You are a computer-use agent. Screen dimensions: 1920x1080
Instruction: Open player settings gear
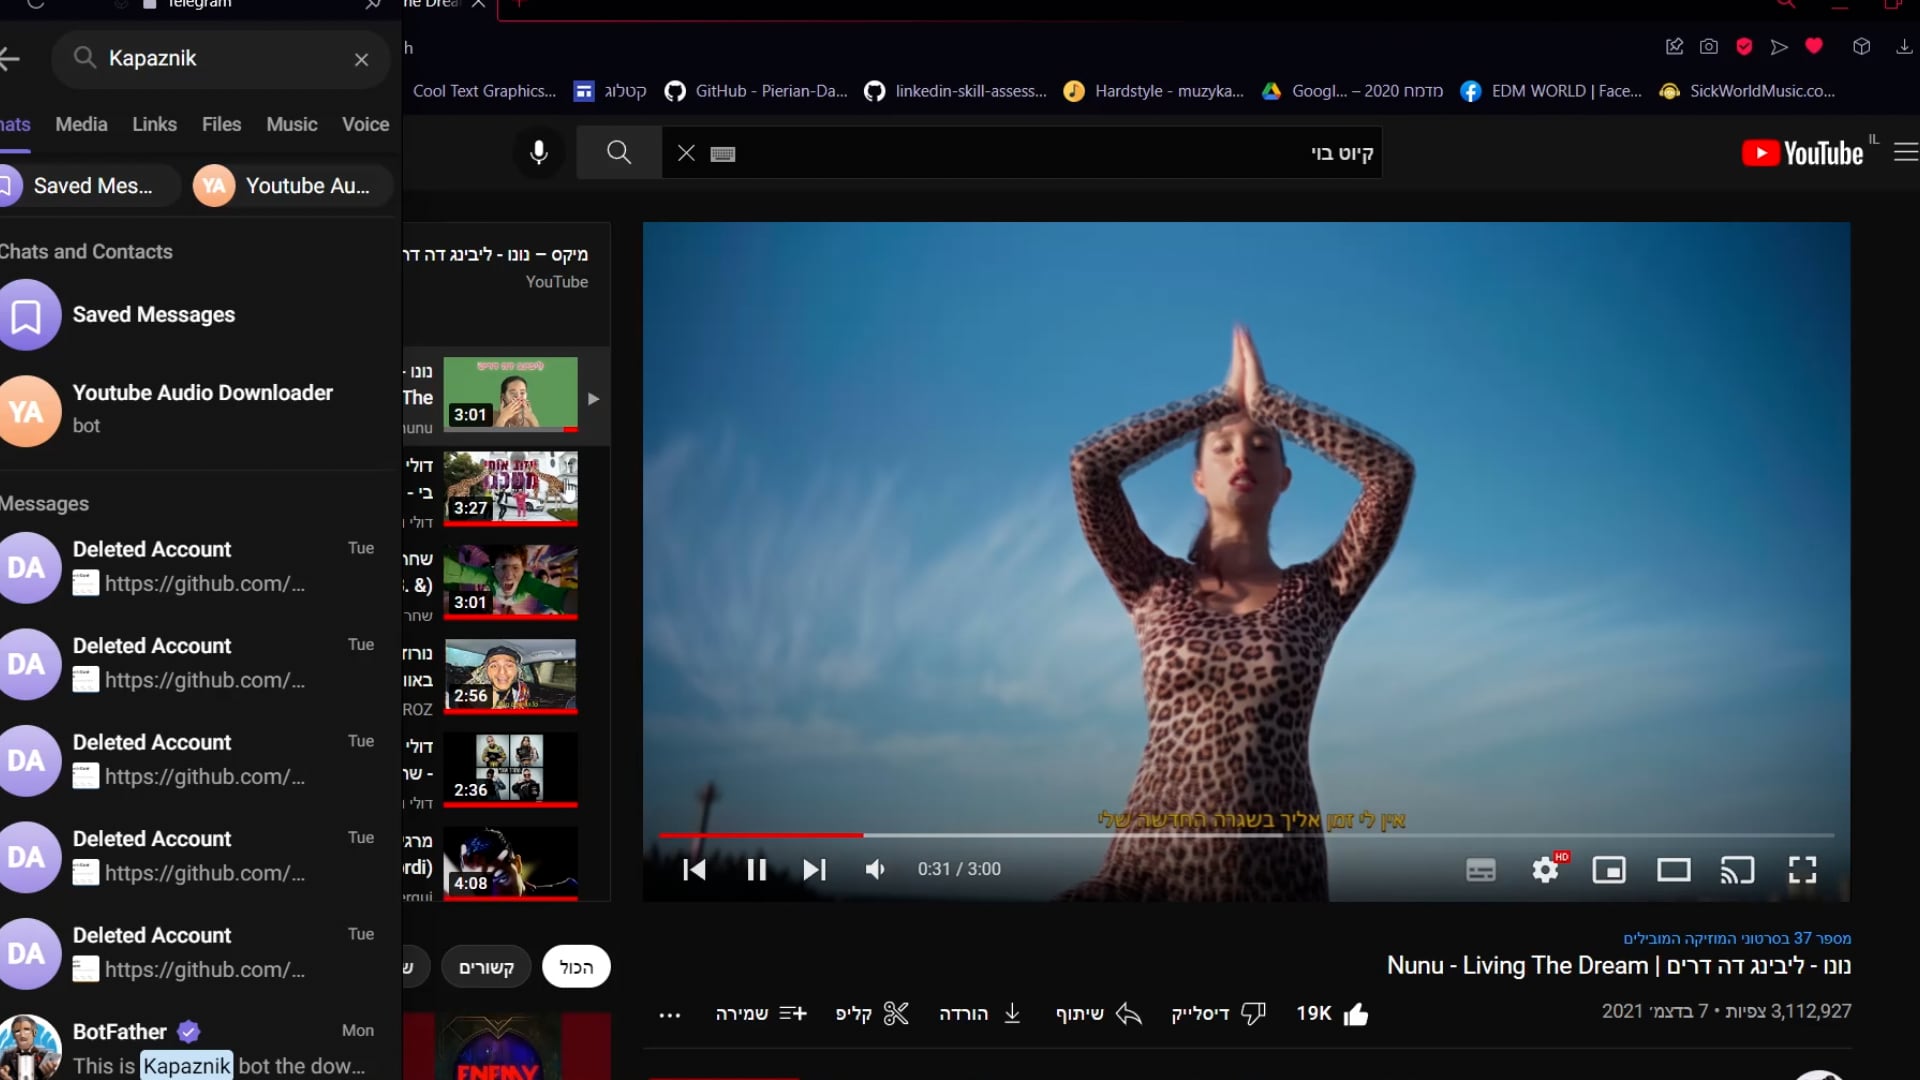[x=1546, y=869]
